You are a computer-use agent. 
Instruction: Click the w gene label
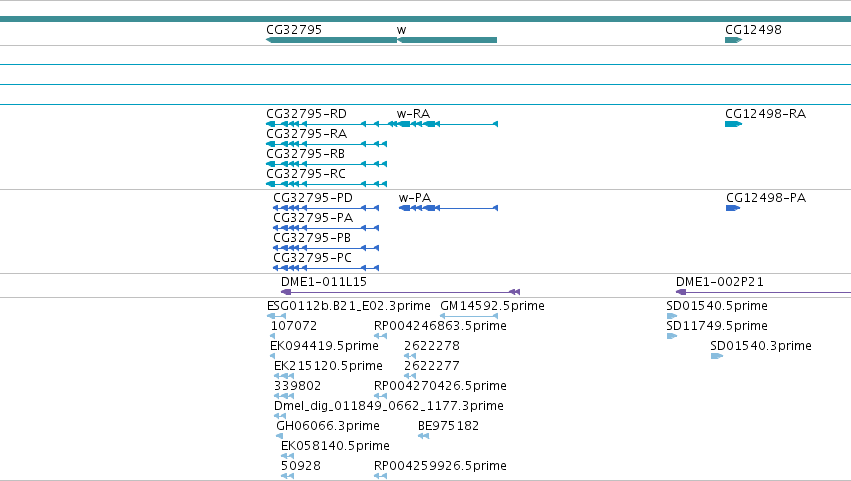402,30
